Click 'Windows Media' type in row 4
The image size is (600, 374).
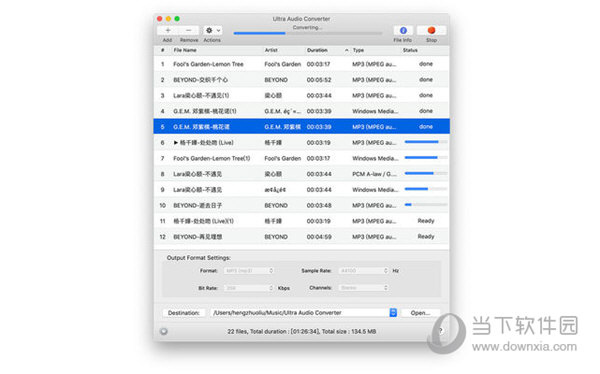pos(375,111)
